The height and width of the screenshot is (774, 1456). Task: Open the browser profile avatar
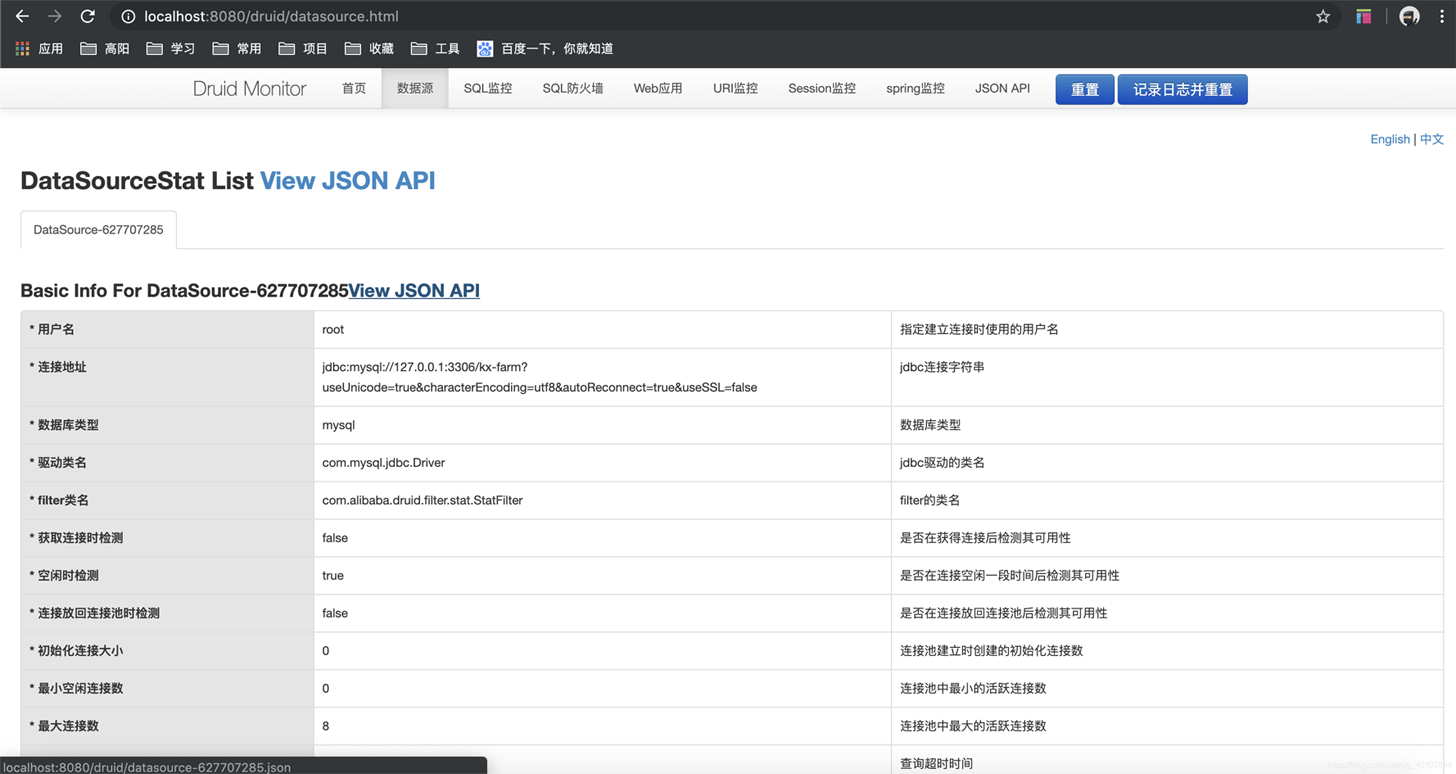[1409, 16]
